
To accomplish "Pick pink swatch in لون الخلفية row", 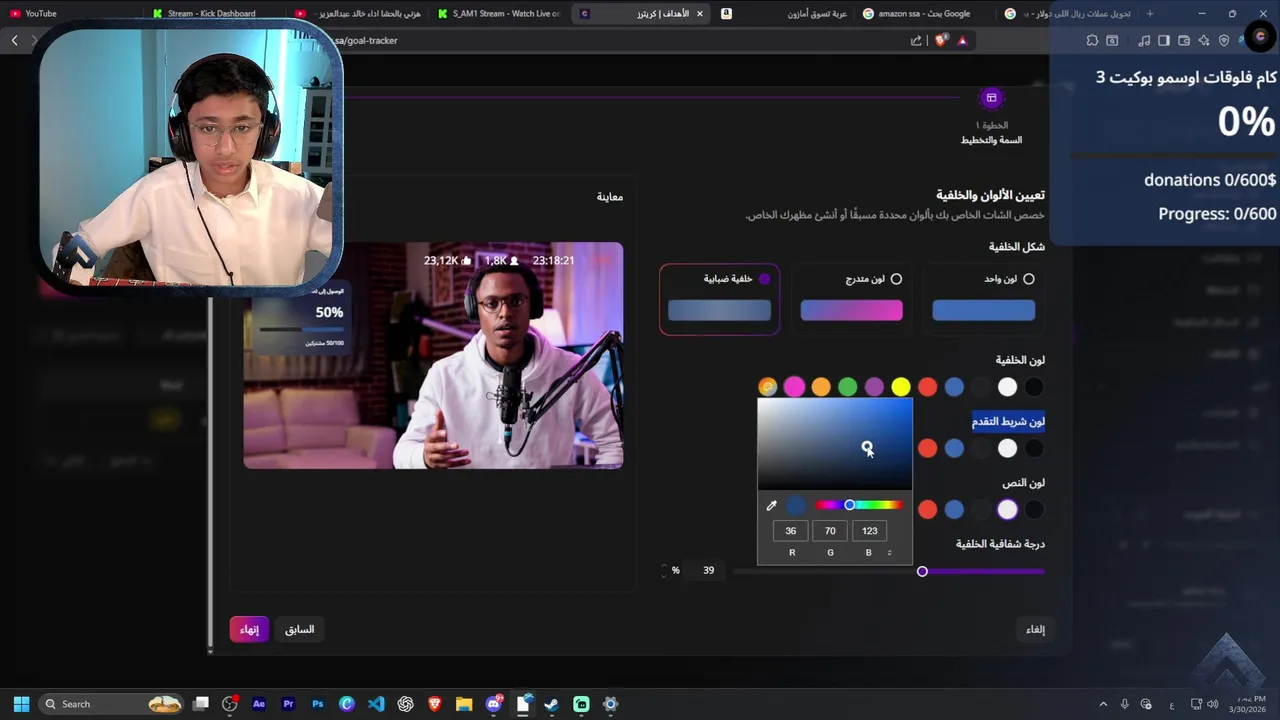I will point(794,387).
